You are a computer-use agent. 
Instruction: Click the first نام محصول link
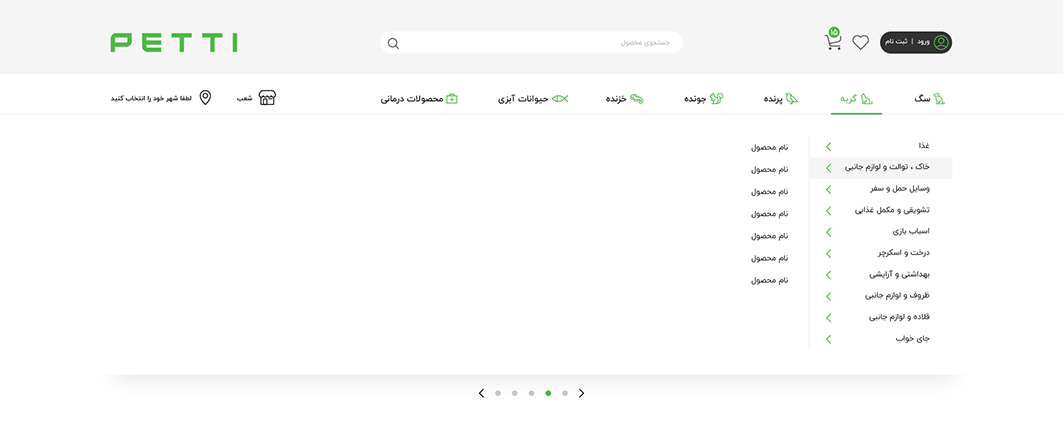(x=769, y=147)
